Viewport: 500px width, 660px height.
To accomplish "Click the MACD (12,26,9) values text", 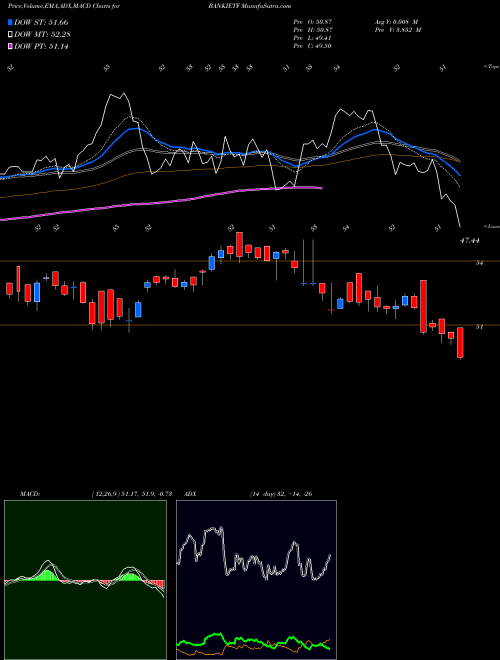I will pyautogui.click(x=131, y=494).
